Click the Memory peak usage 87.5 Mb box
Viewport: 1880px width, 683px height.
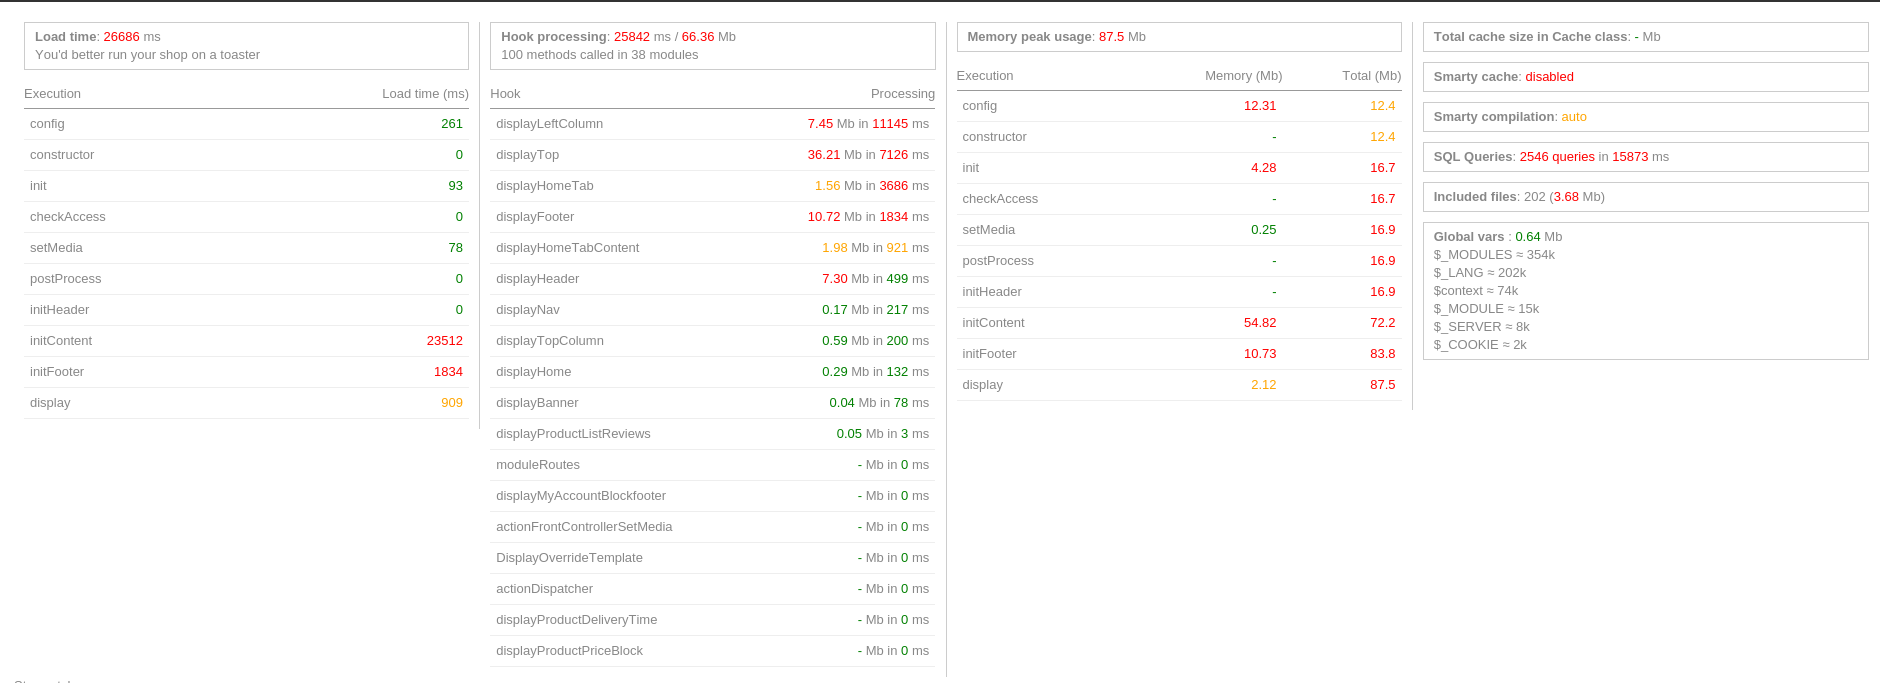click(x=1179, y=37)
